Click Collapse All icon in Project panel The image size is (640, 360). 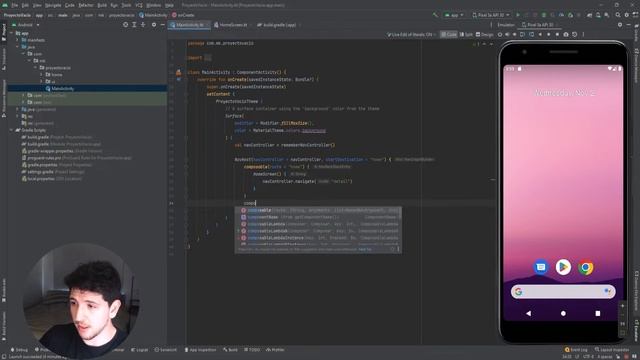143,25
